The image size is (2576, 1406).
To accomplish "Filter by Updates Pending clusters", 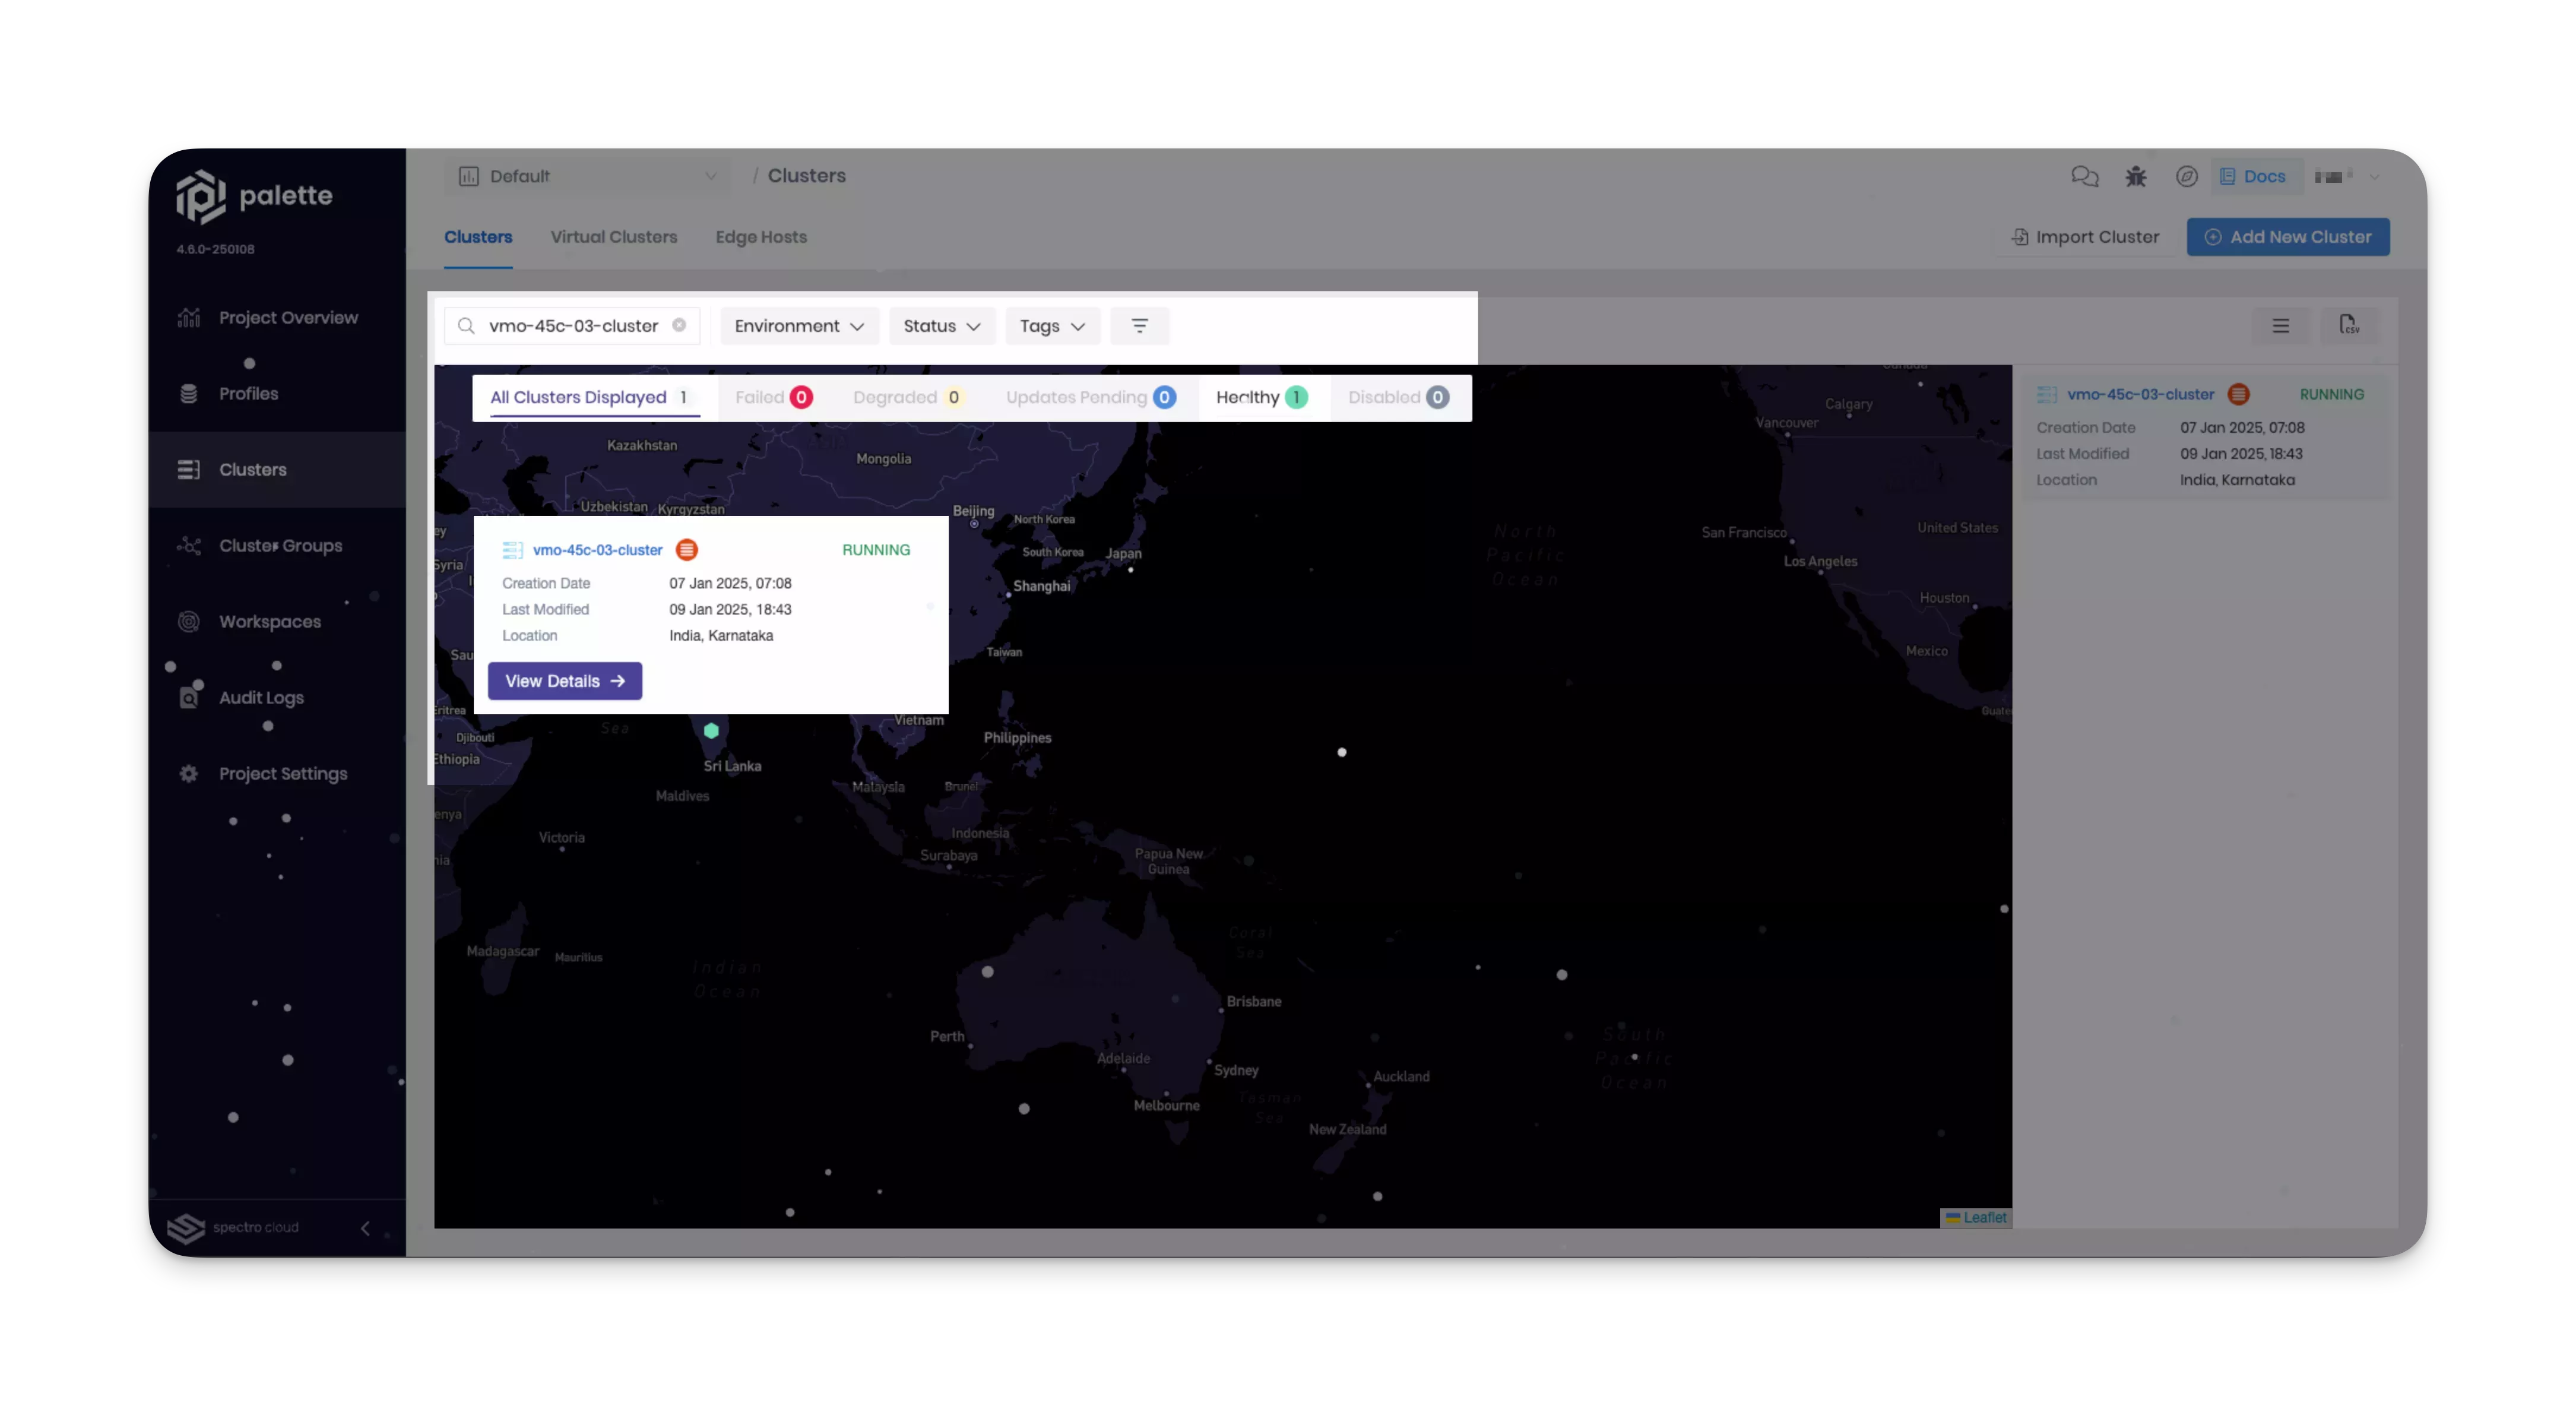I will (x=1089, y=398).
